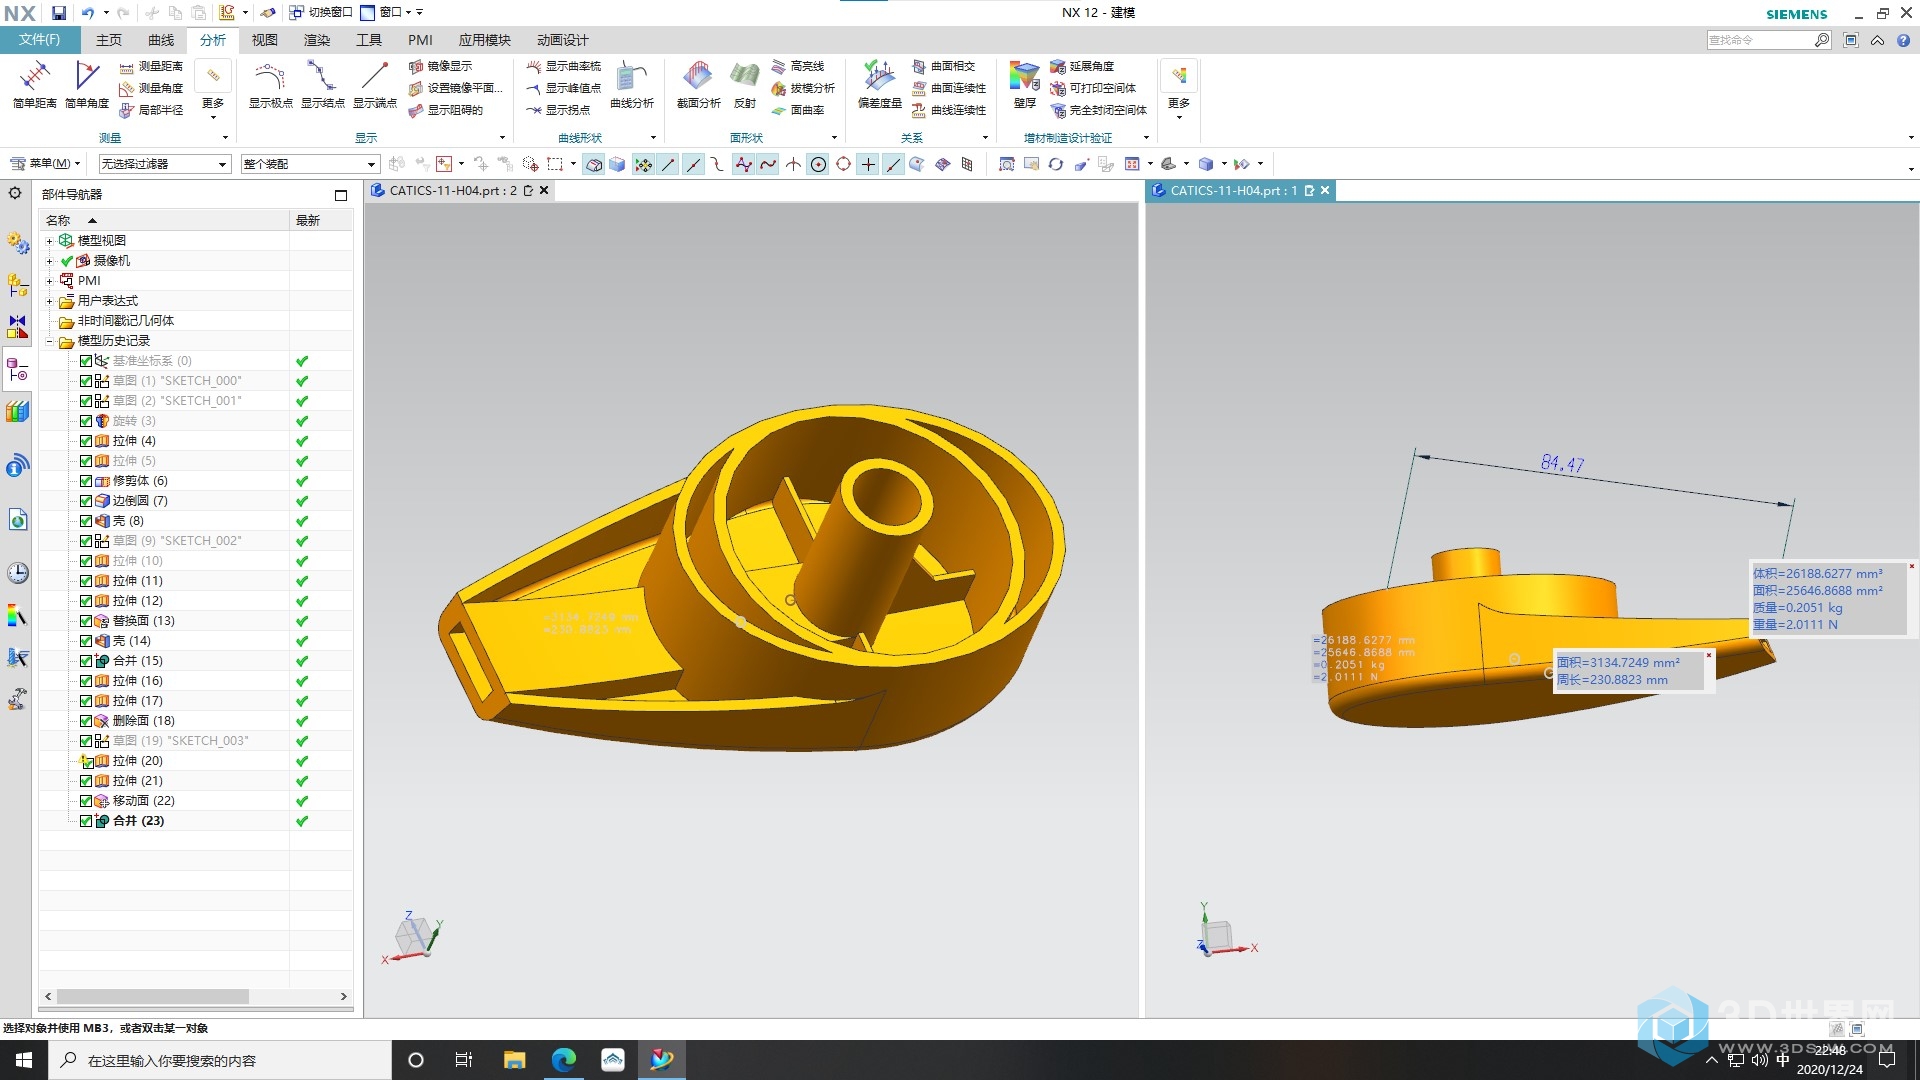The width and height of the screenshot is (1920, 1080).
Task: Open 壁厚 analysis tool
Action: [1025, 84]
